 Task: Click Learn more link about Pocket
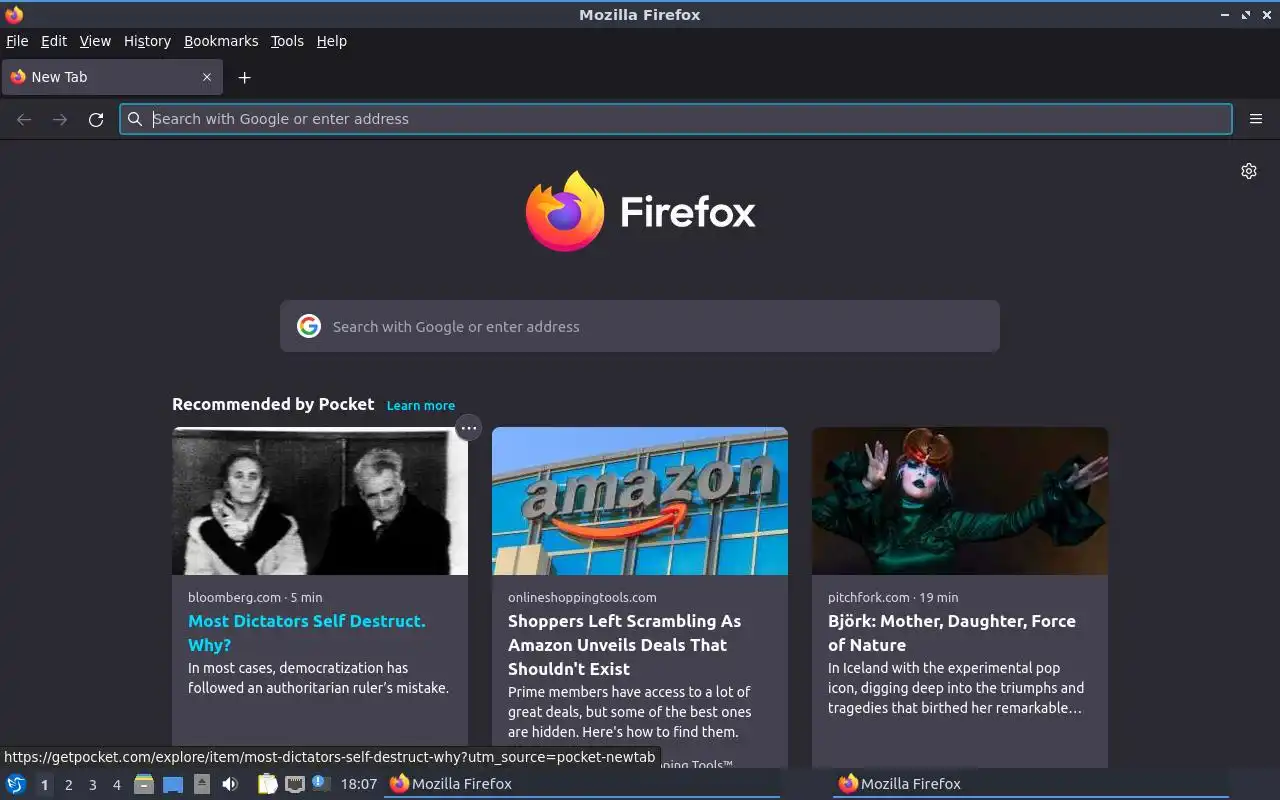[421, 405]
